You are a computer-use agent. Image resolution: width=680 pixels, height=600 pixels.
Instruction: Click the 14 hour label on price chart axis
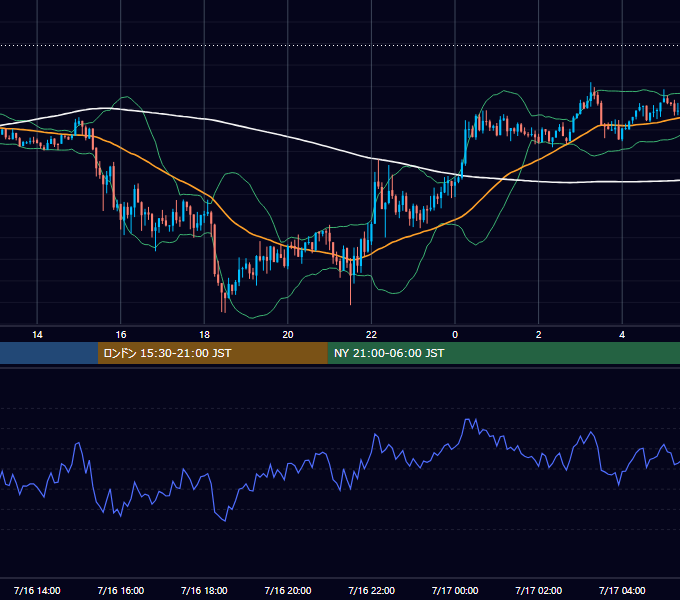[37, 335]
